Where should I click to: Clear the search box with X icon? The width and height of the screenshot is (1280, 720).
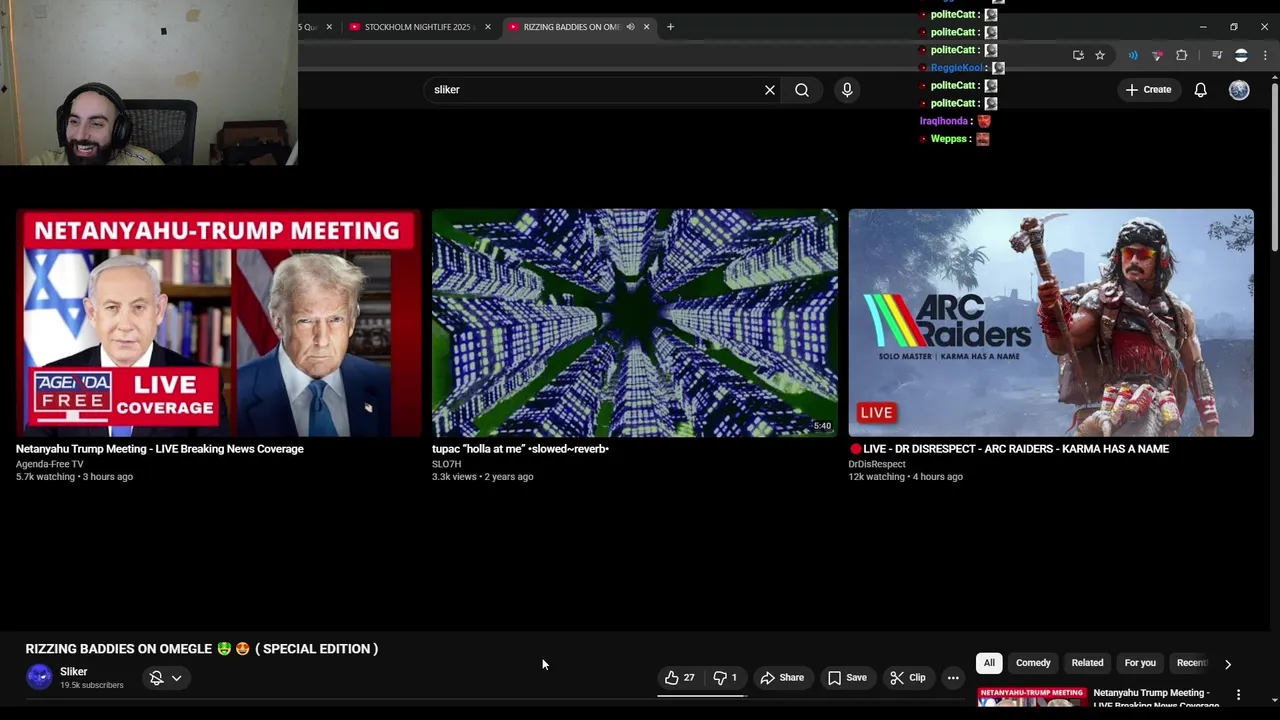[x=770, y=90]
